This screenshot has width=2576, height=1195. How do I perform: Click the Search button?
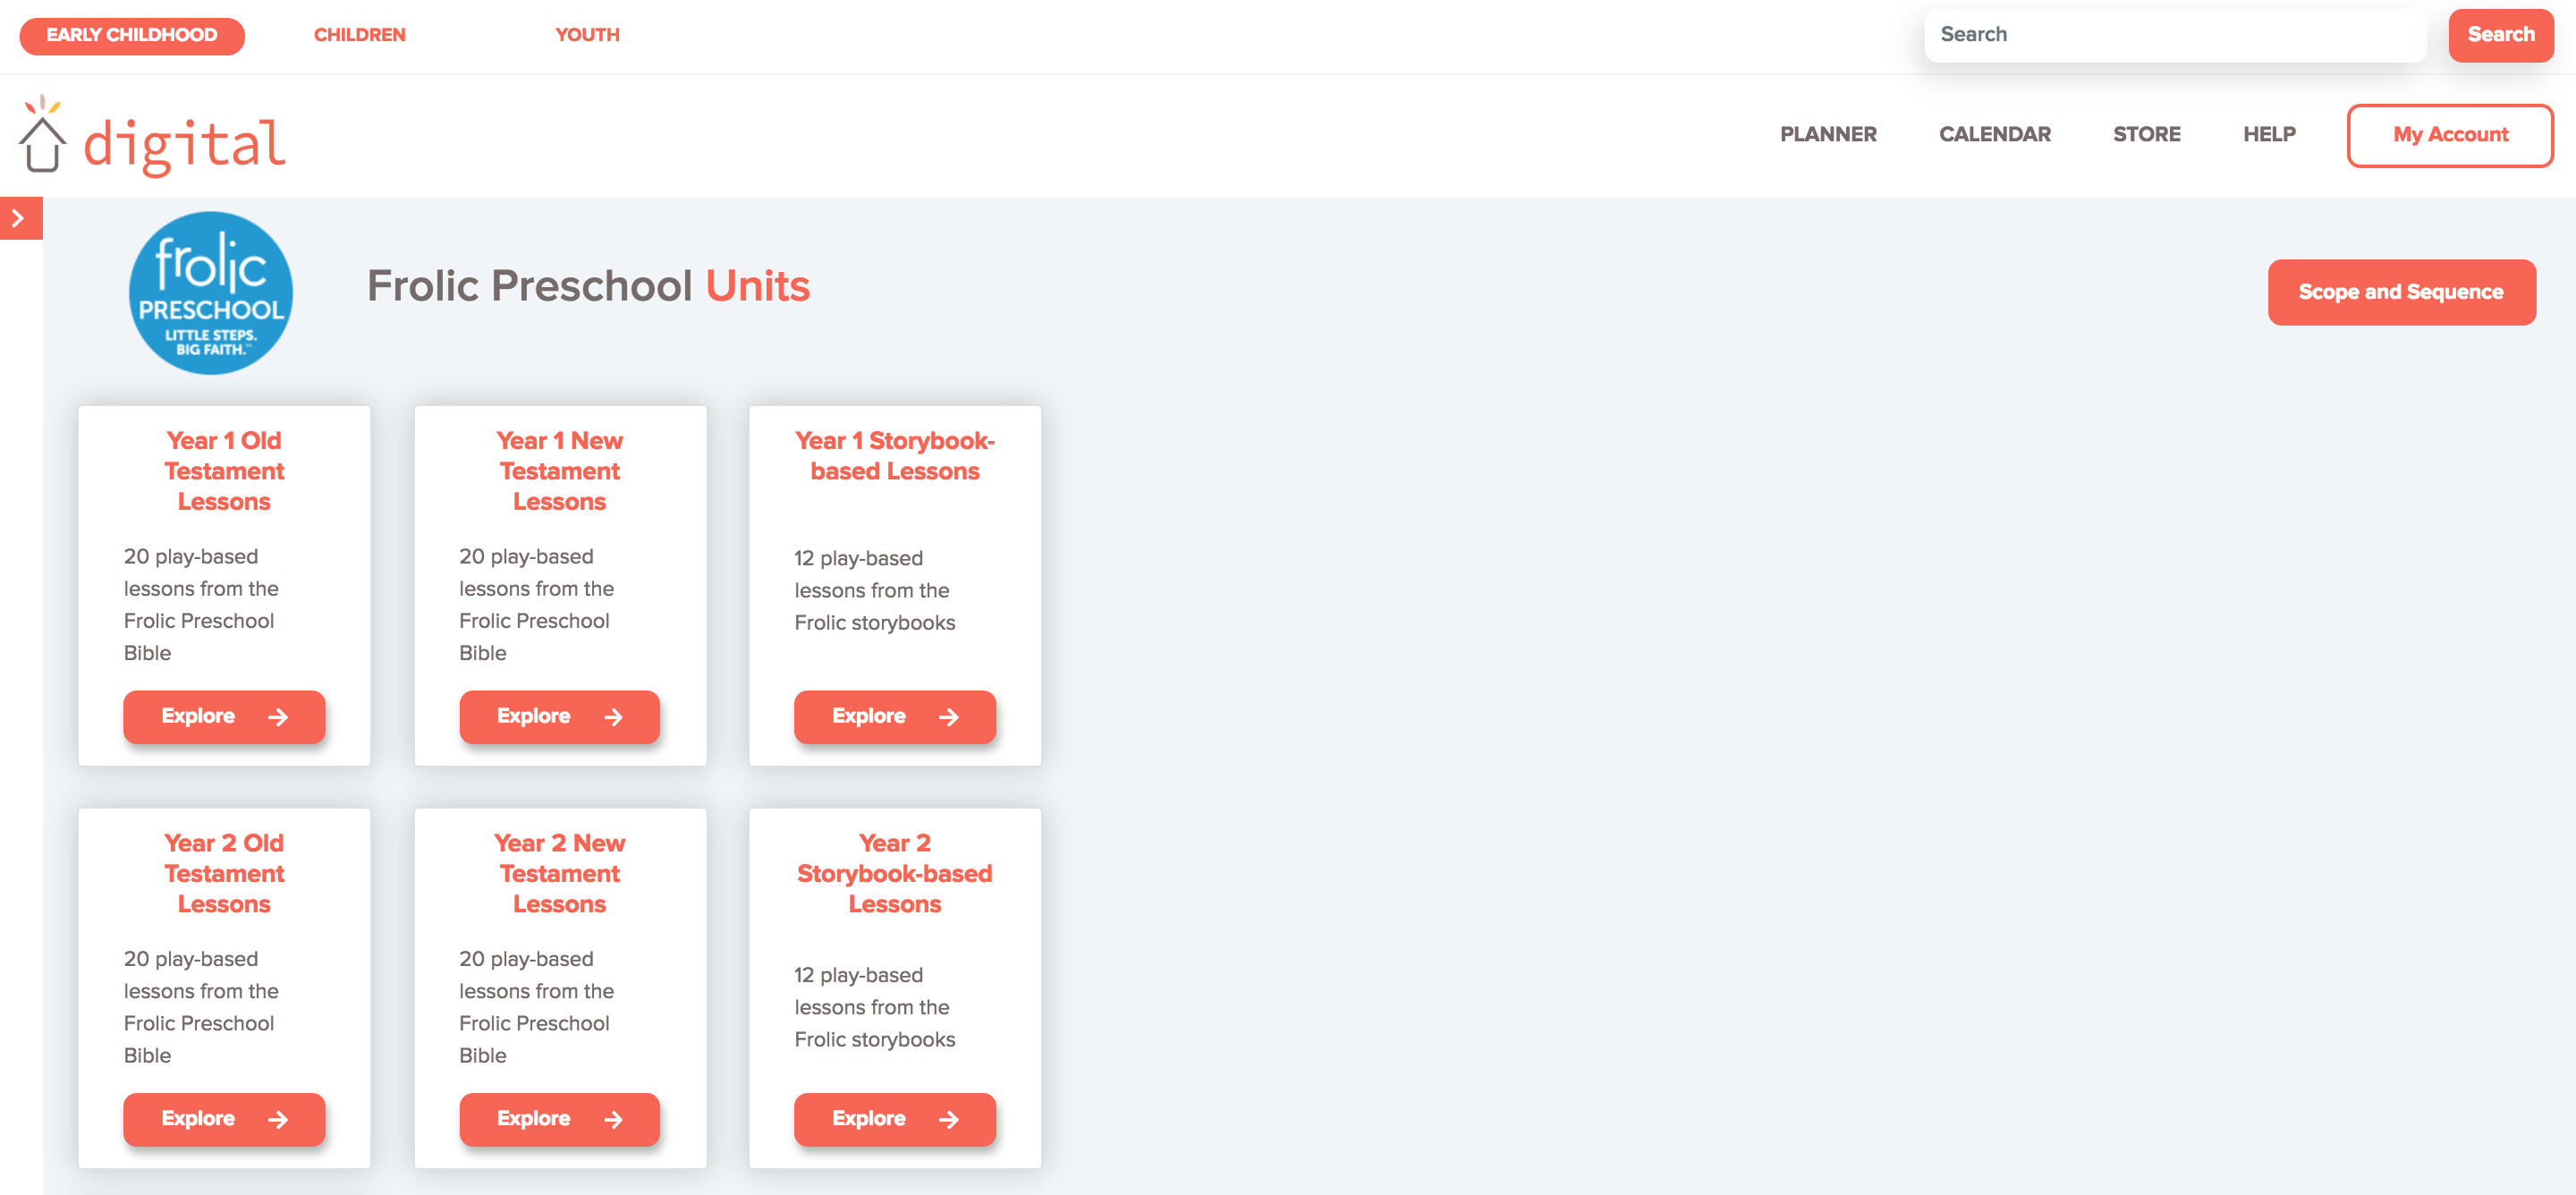pos(2501,35)
